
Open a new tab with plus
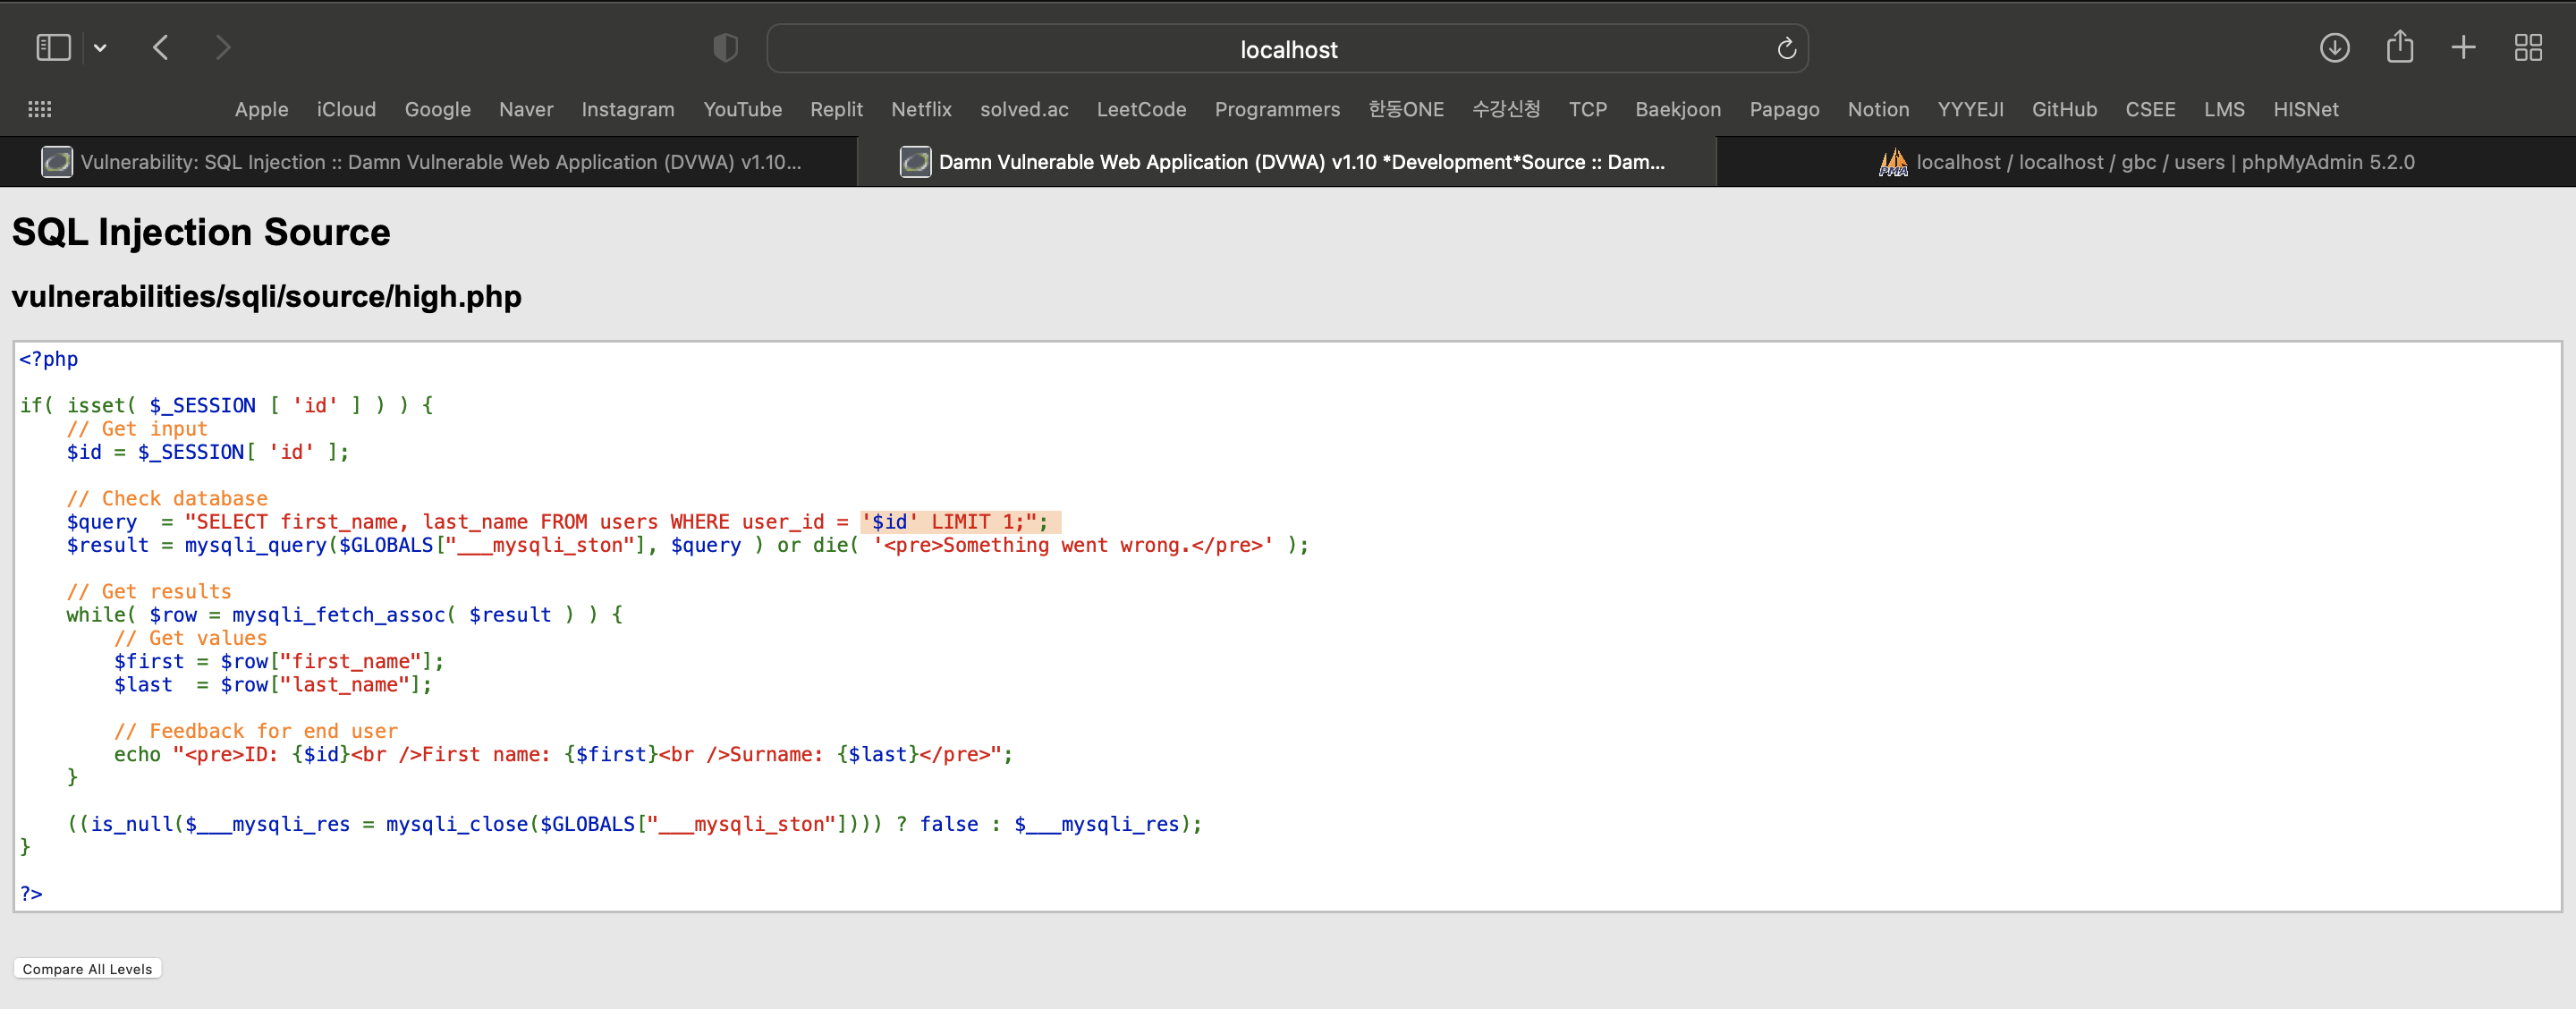tap(2463, 47)
